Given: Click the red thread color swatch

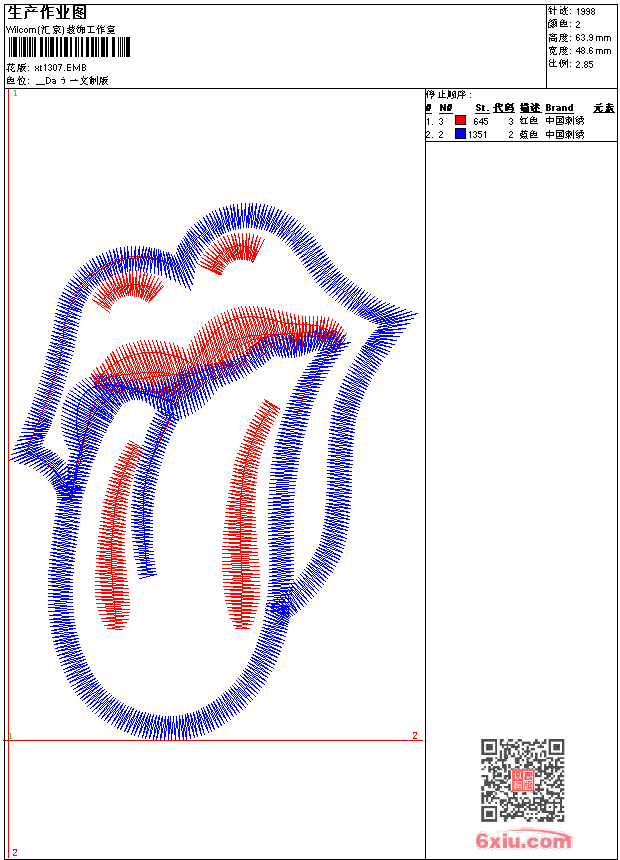Looking at the screenshot, I should (x=460, y=120).
